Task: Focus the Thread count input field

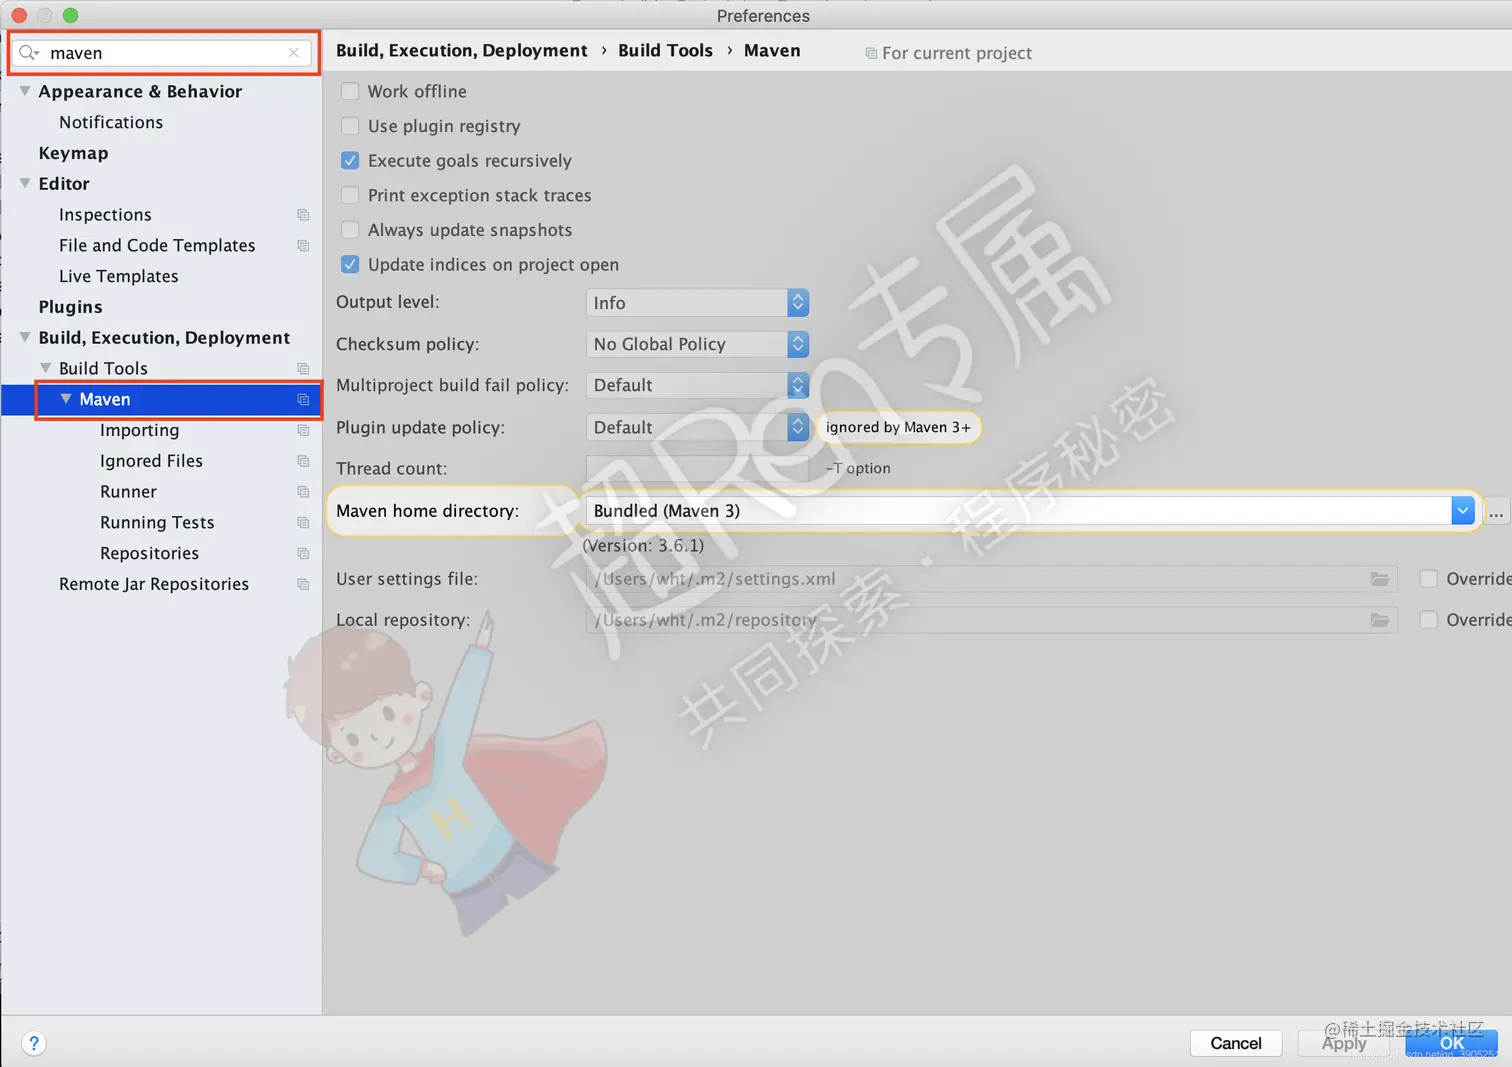Action: 697,468
